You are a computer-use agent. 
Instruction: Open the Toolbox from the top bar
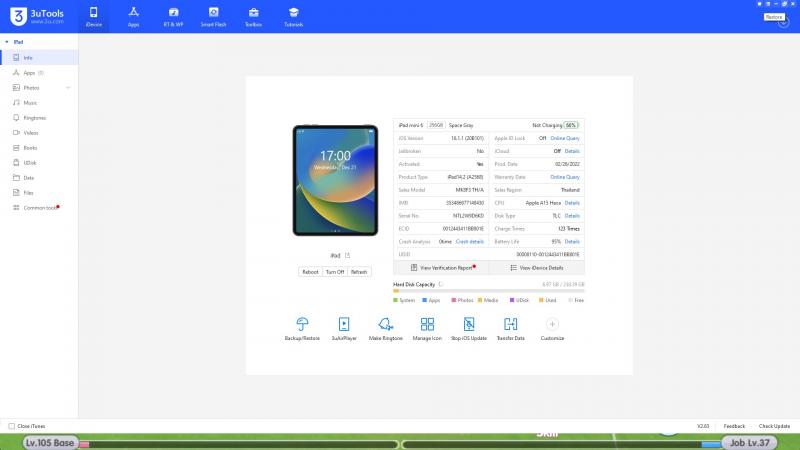tap(253, 14)
